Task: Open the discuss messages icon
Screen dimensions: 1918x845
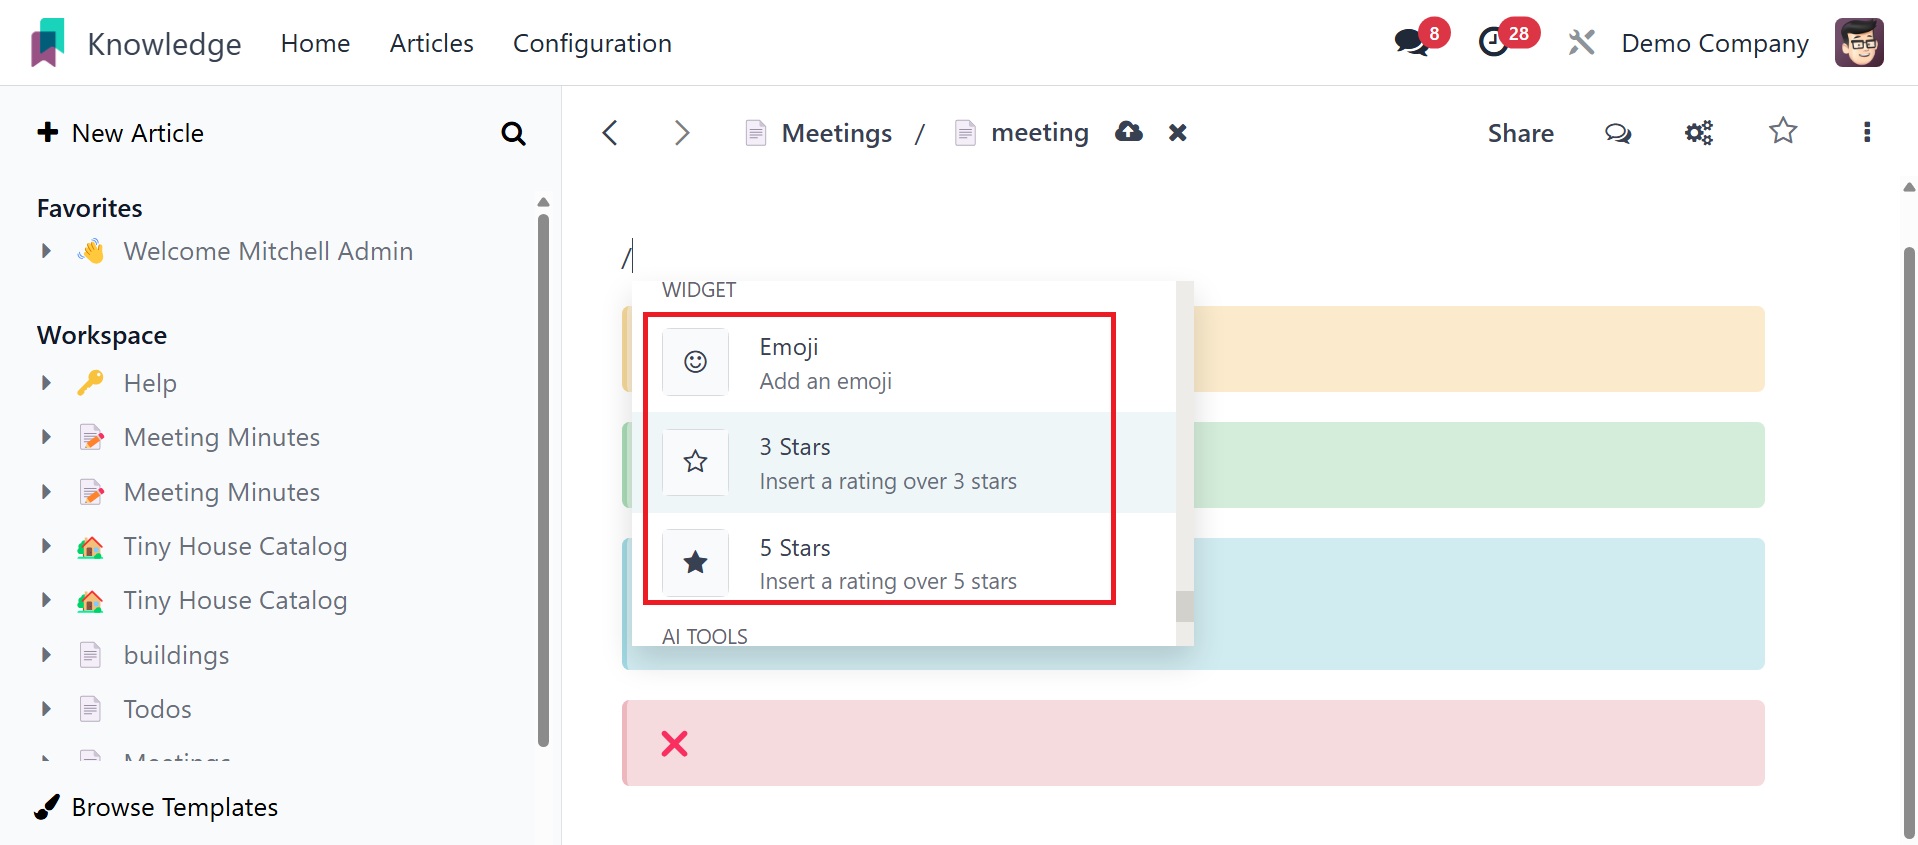Action: click(x=1411, y=42)
